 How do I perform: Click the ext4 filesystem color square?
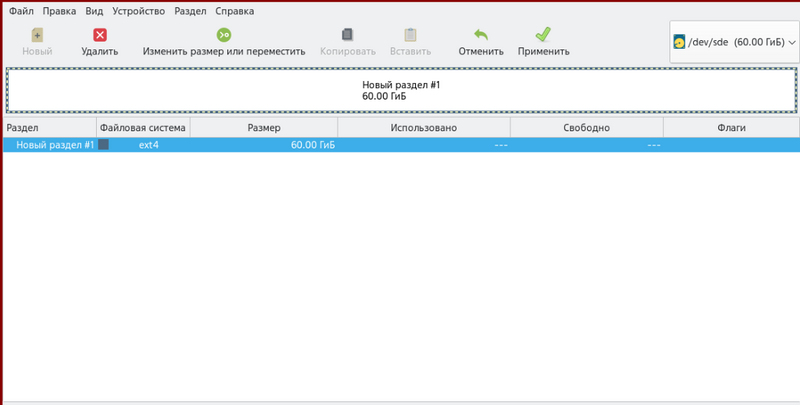[x=103, y=145]
